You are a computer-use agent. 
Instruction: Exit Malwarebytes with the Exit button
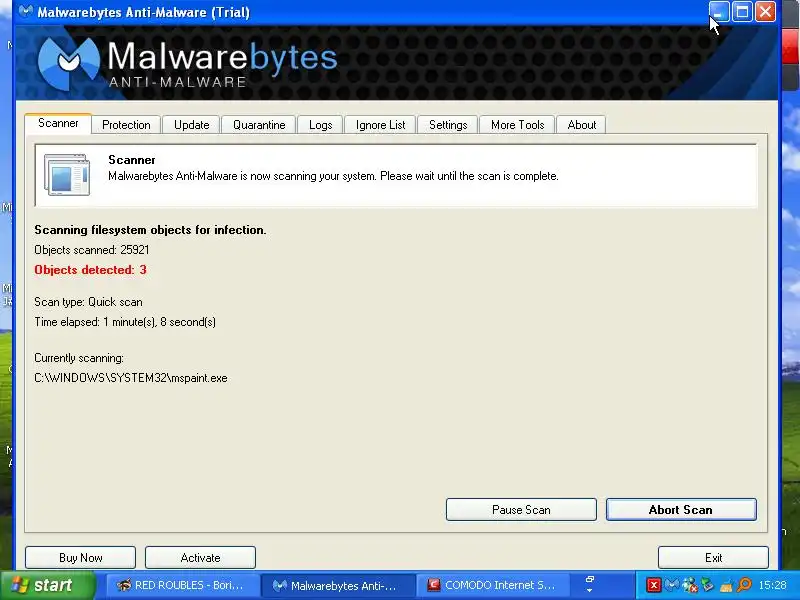(713, 558)
